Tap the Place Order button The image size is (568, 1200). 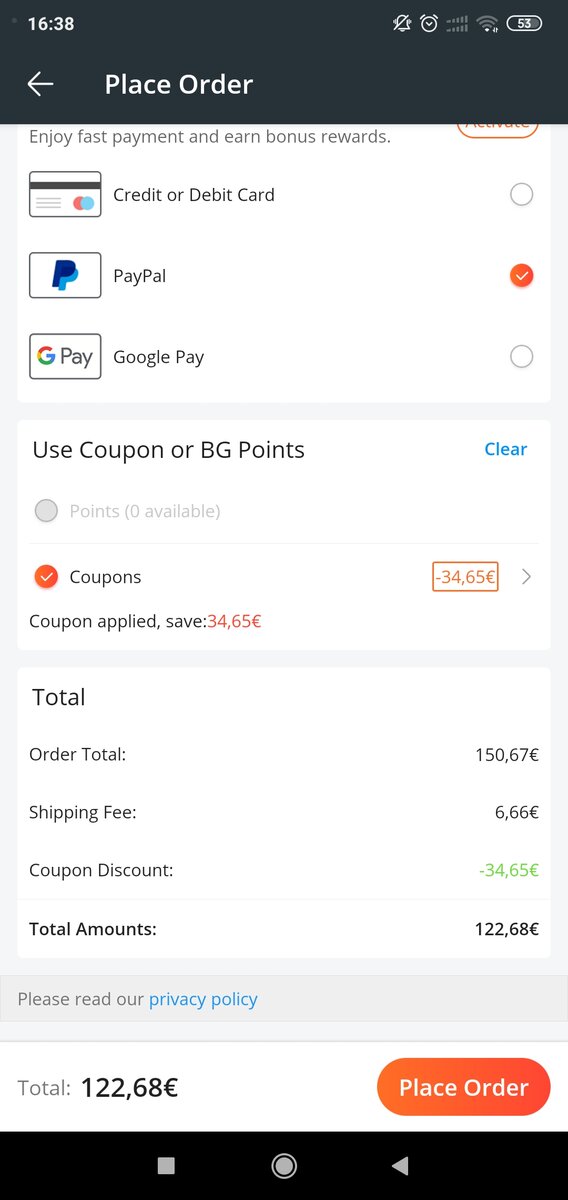click(463, 1087)
